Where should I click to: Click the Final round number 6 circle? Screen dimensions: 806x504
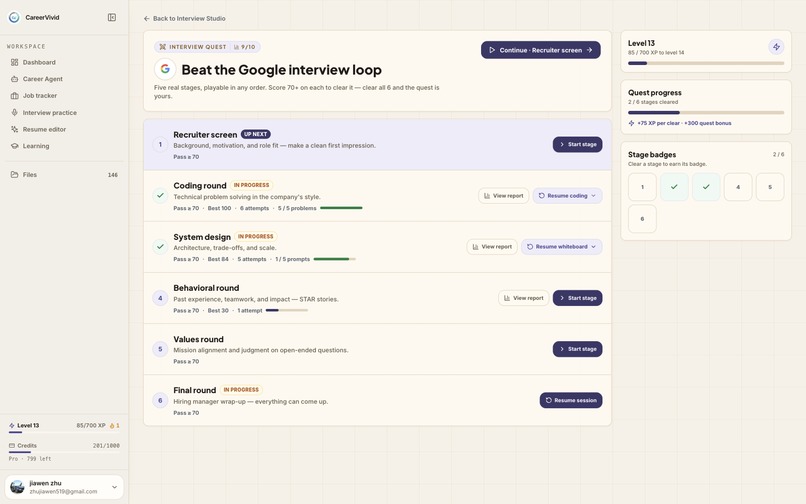point(160,400)
